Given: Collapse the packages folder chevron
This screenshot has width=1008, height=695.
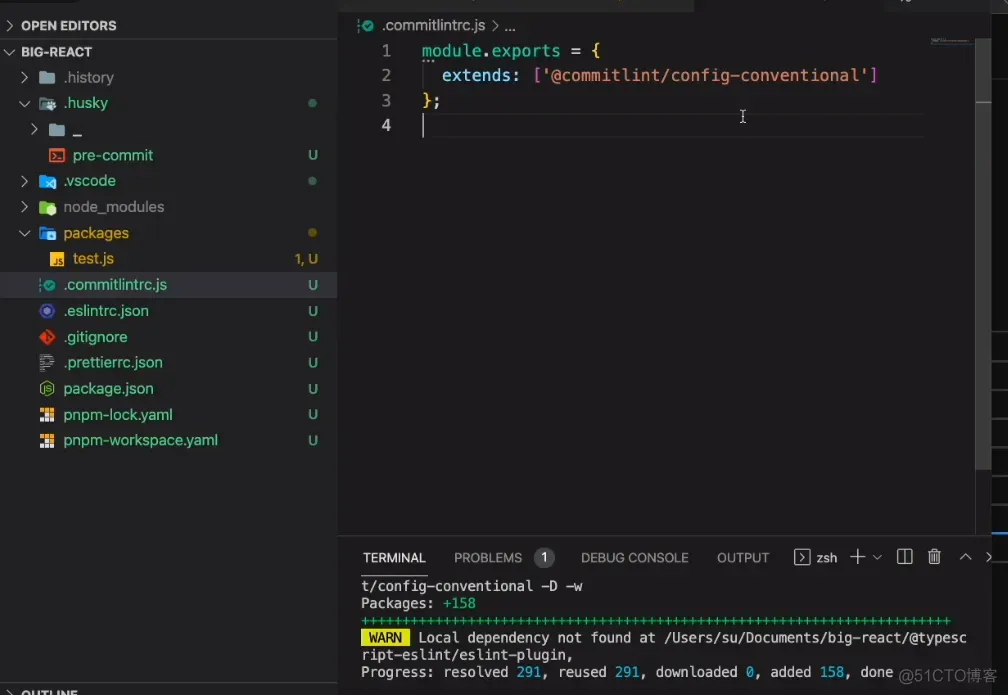Looking at the screenshot, I should click(24, 233).
